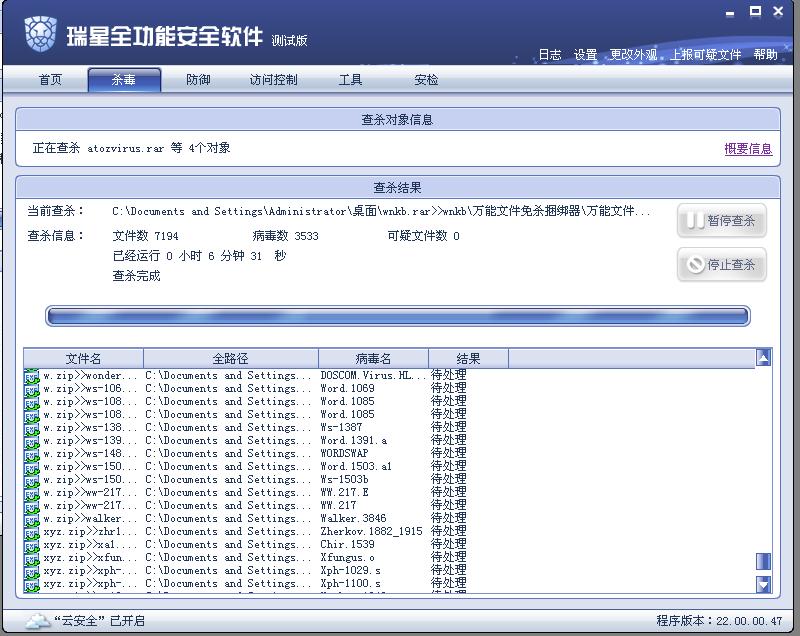Click the results list scroll down arrow

pos(763,584)
